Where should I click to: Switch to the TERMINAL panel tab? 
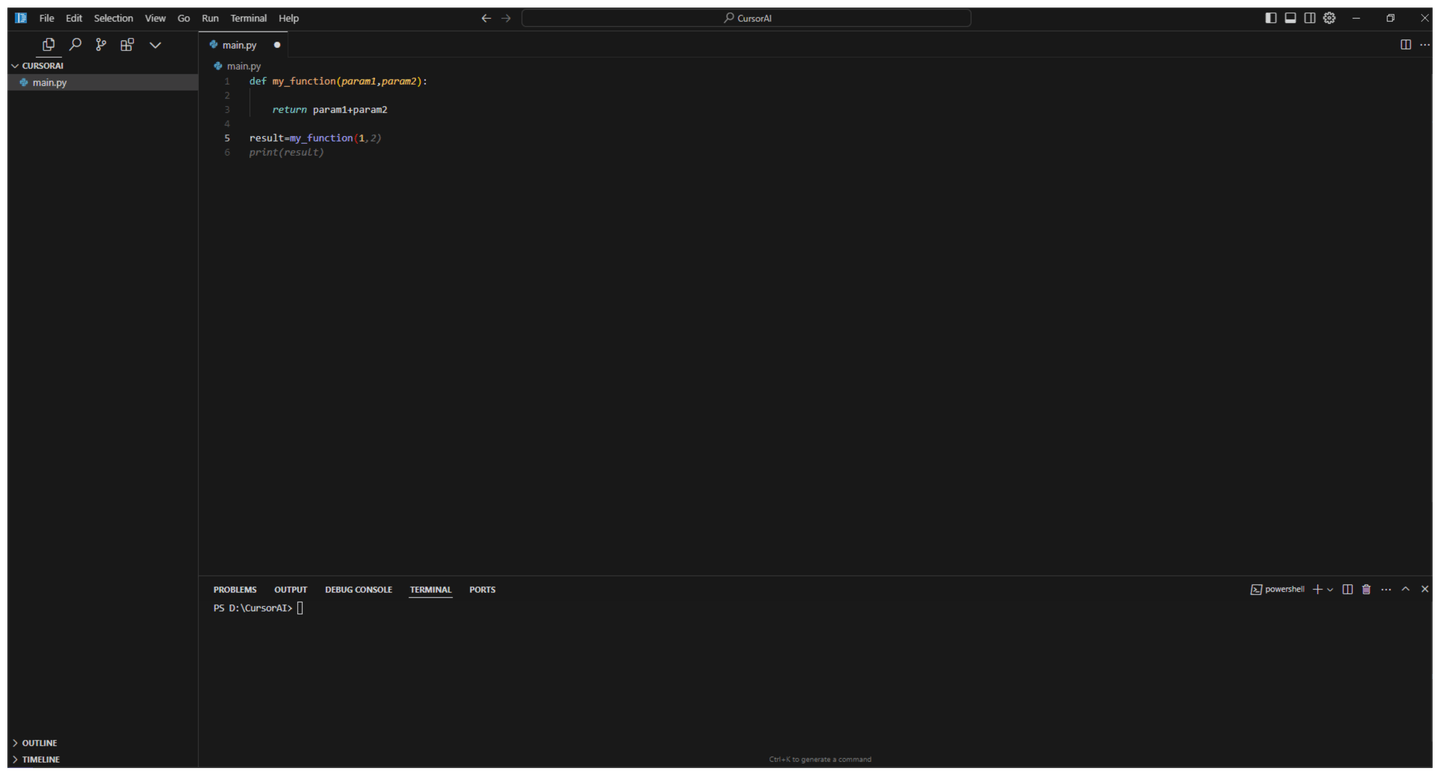[430, 590]
